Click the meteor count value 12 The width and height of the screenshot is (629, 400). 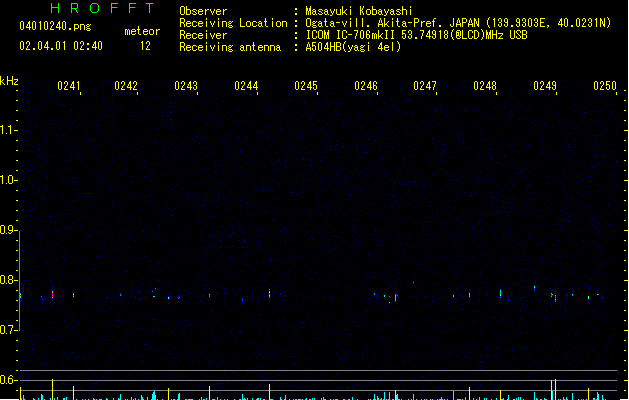[145, 46]
